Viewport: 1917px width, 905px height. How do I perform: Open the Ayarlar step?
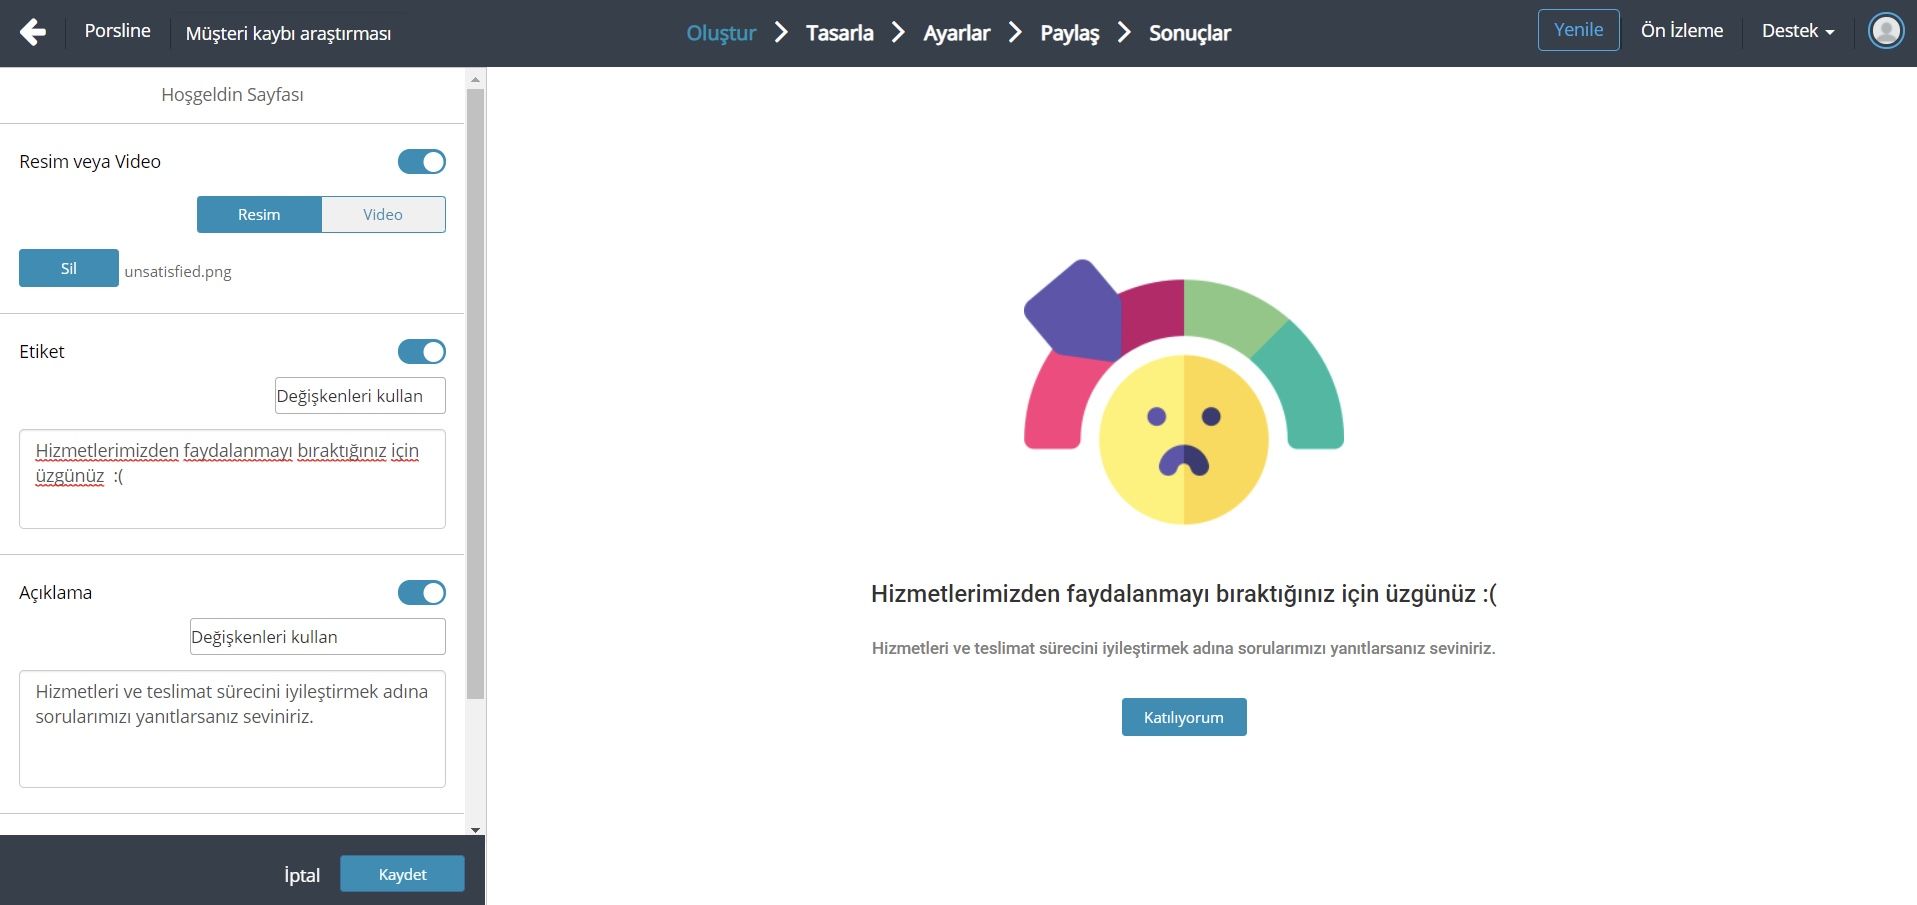[956, 33]
